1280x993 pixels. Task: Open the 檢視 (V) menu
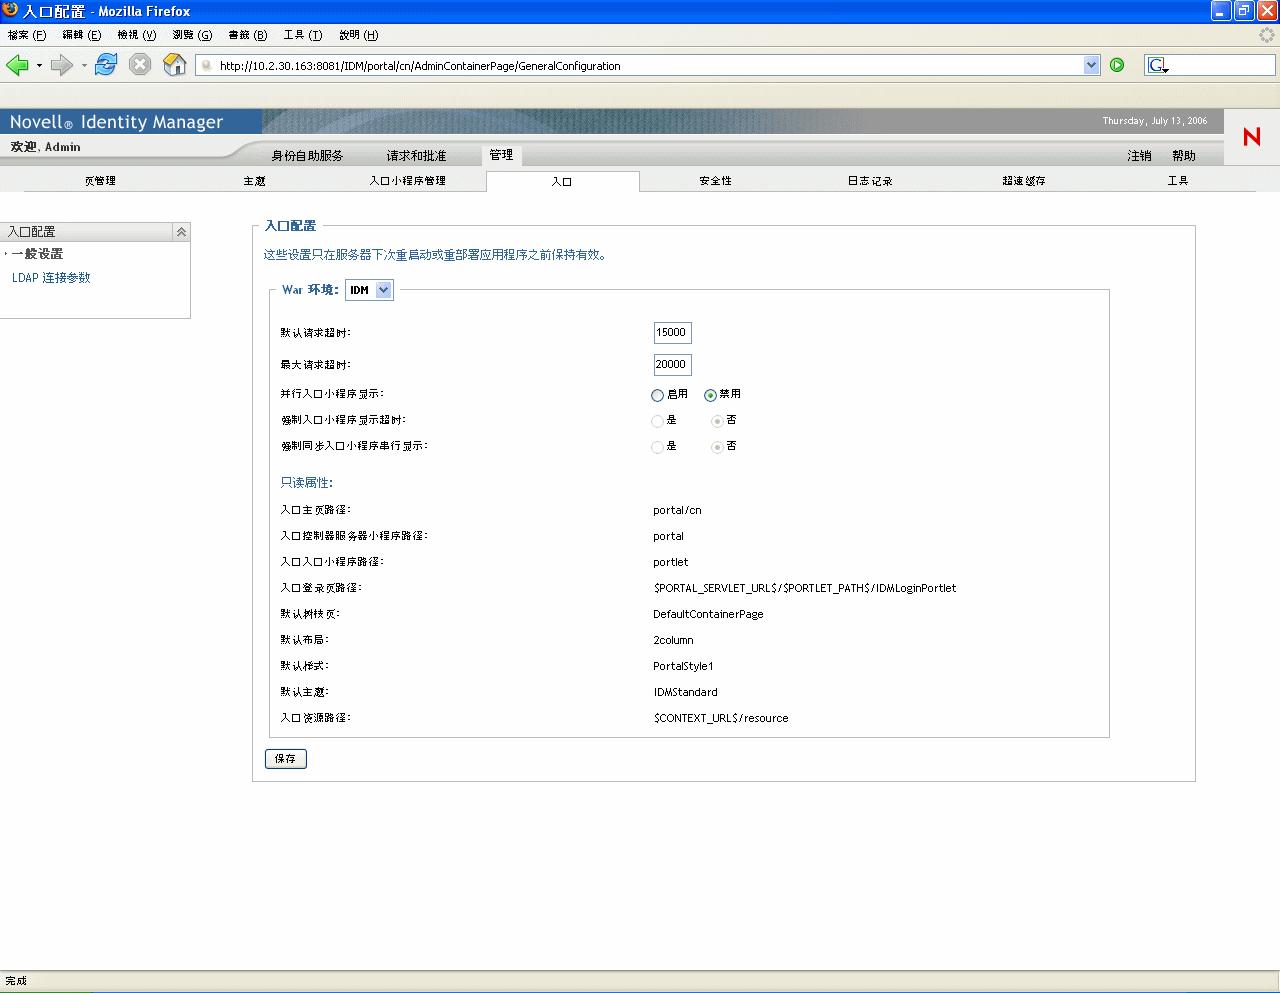(x=137, y=35)
